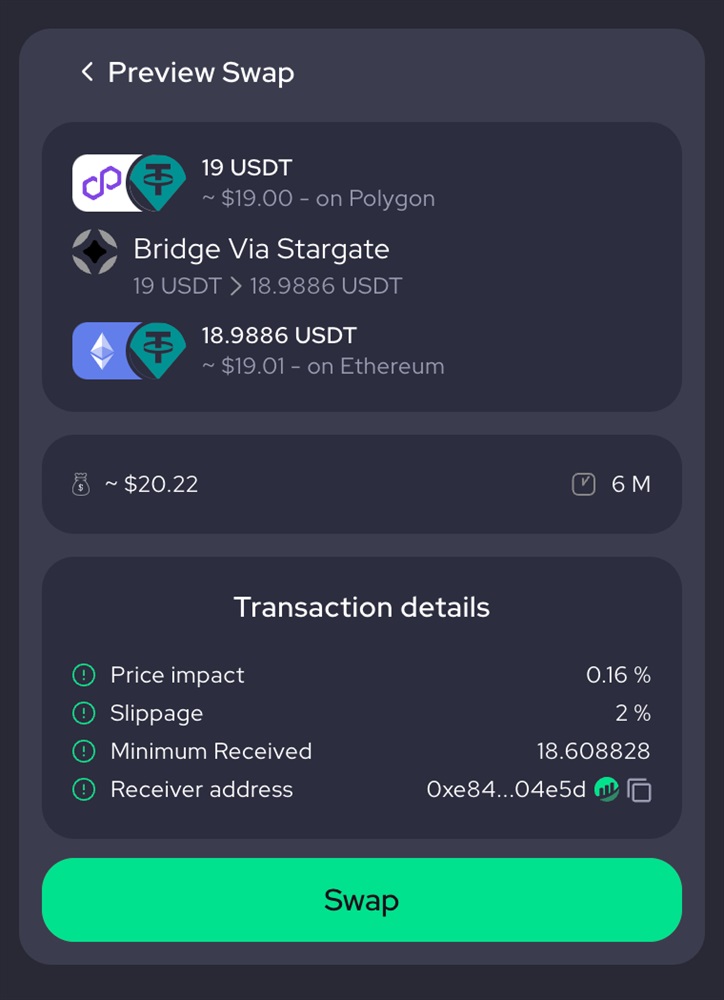Click the green wallet badge beside address
The image size is (724, 1000).
[x=606, y=789]
